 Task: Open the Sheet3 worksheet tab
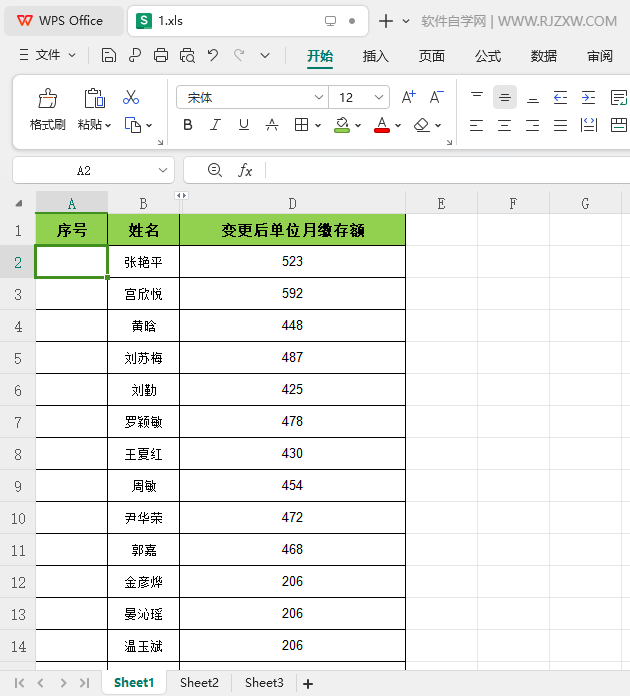click(264, 682)
